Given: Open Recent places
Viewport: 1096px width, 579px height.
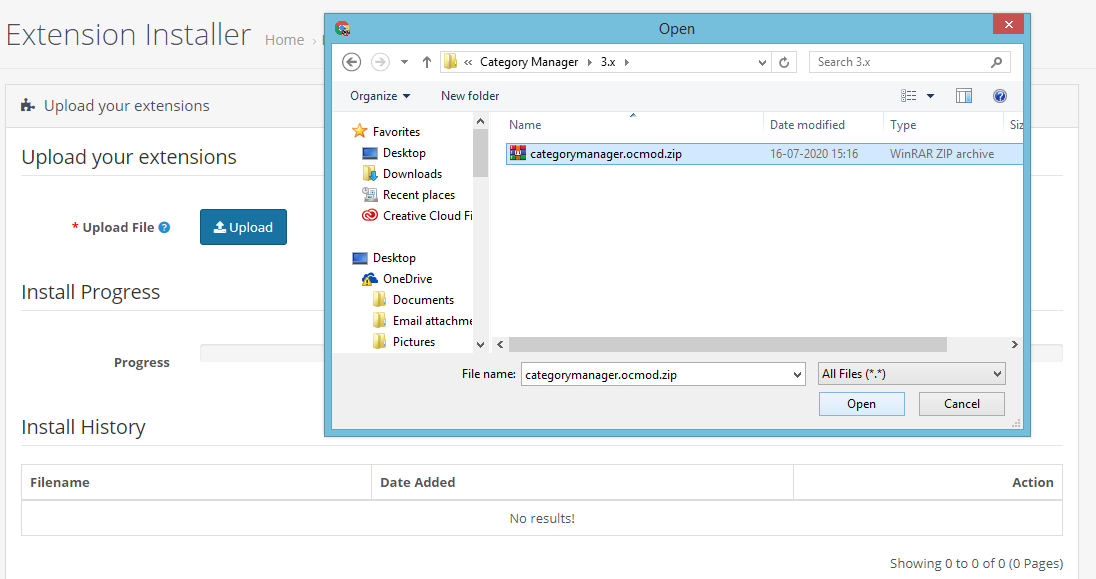Looking at the screenshot, I should click(x=419, y=194).
